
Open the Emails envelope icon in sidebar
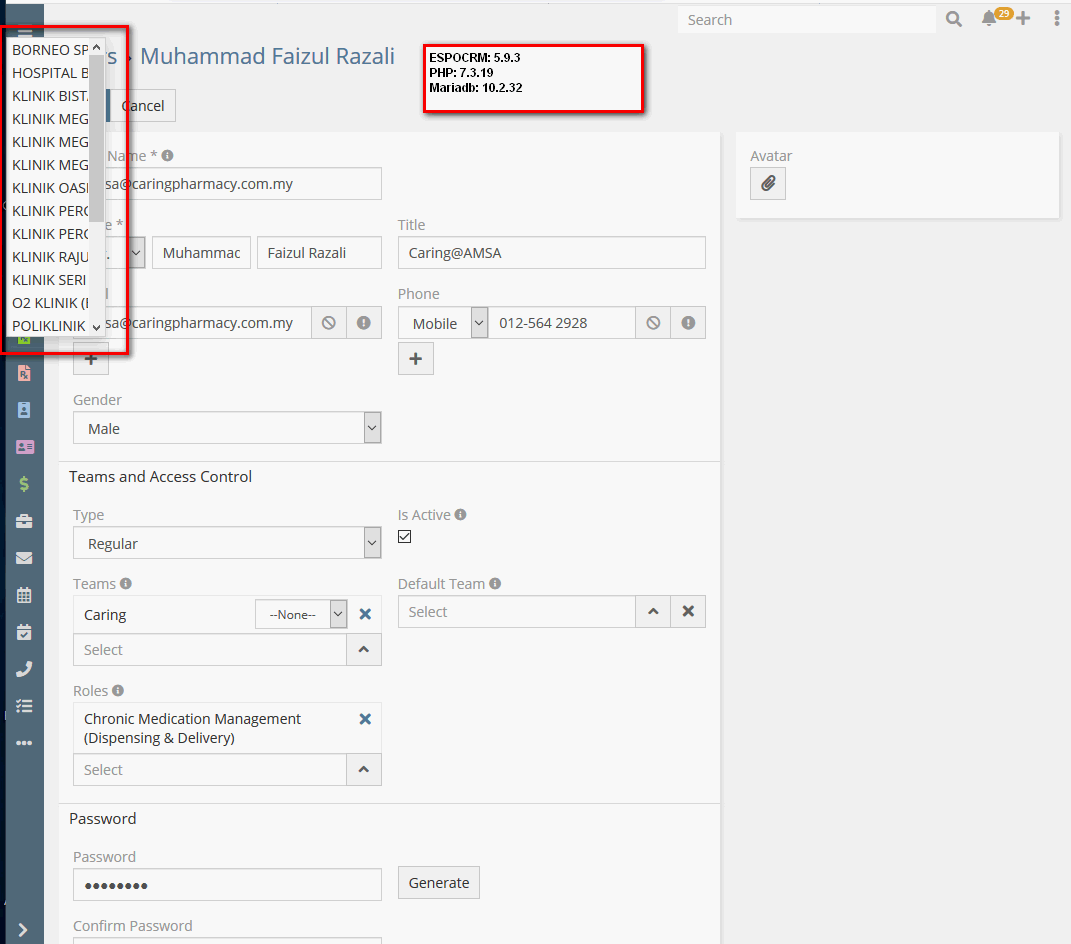[24, 558]
